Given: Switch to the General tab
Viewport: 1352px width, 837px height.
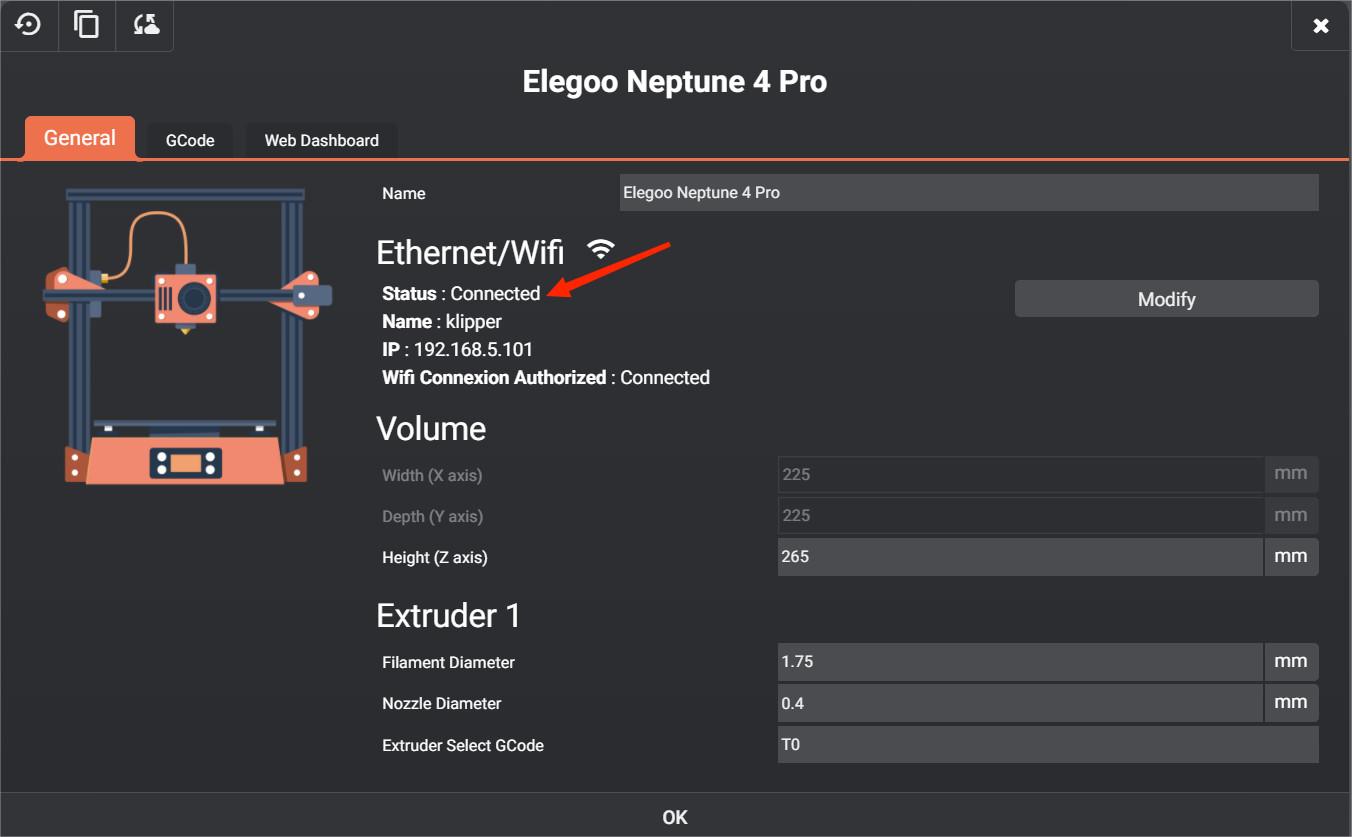Looking at the screenshot, I should click(80, 138).
